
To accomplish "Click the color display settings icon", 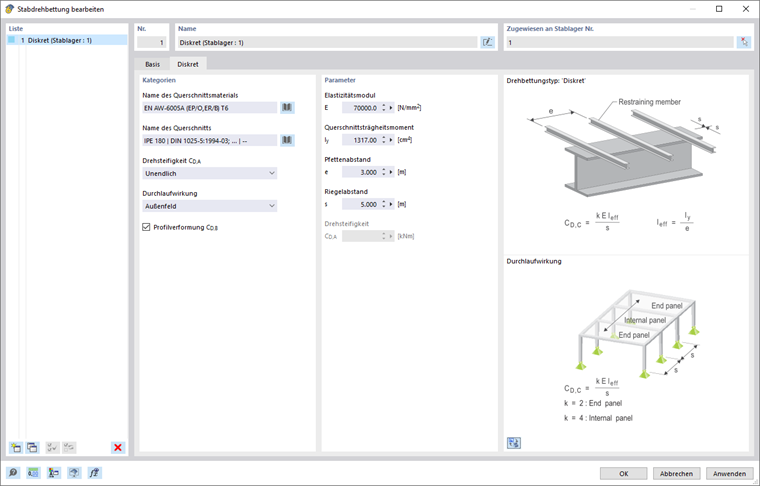I will [x=53, y=472].
